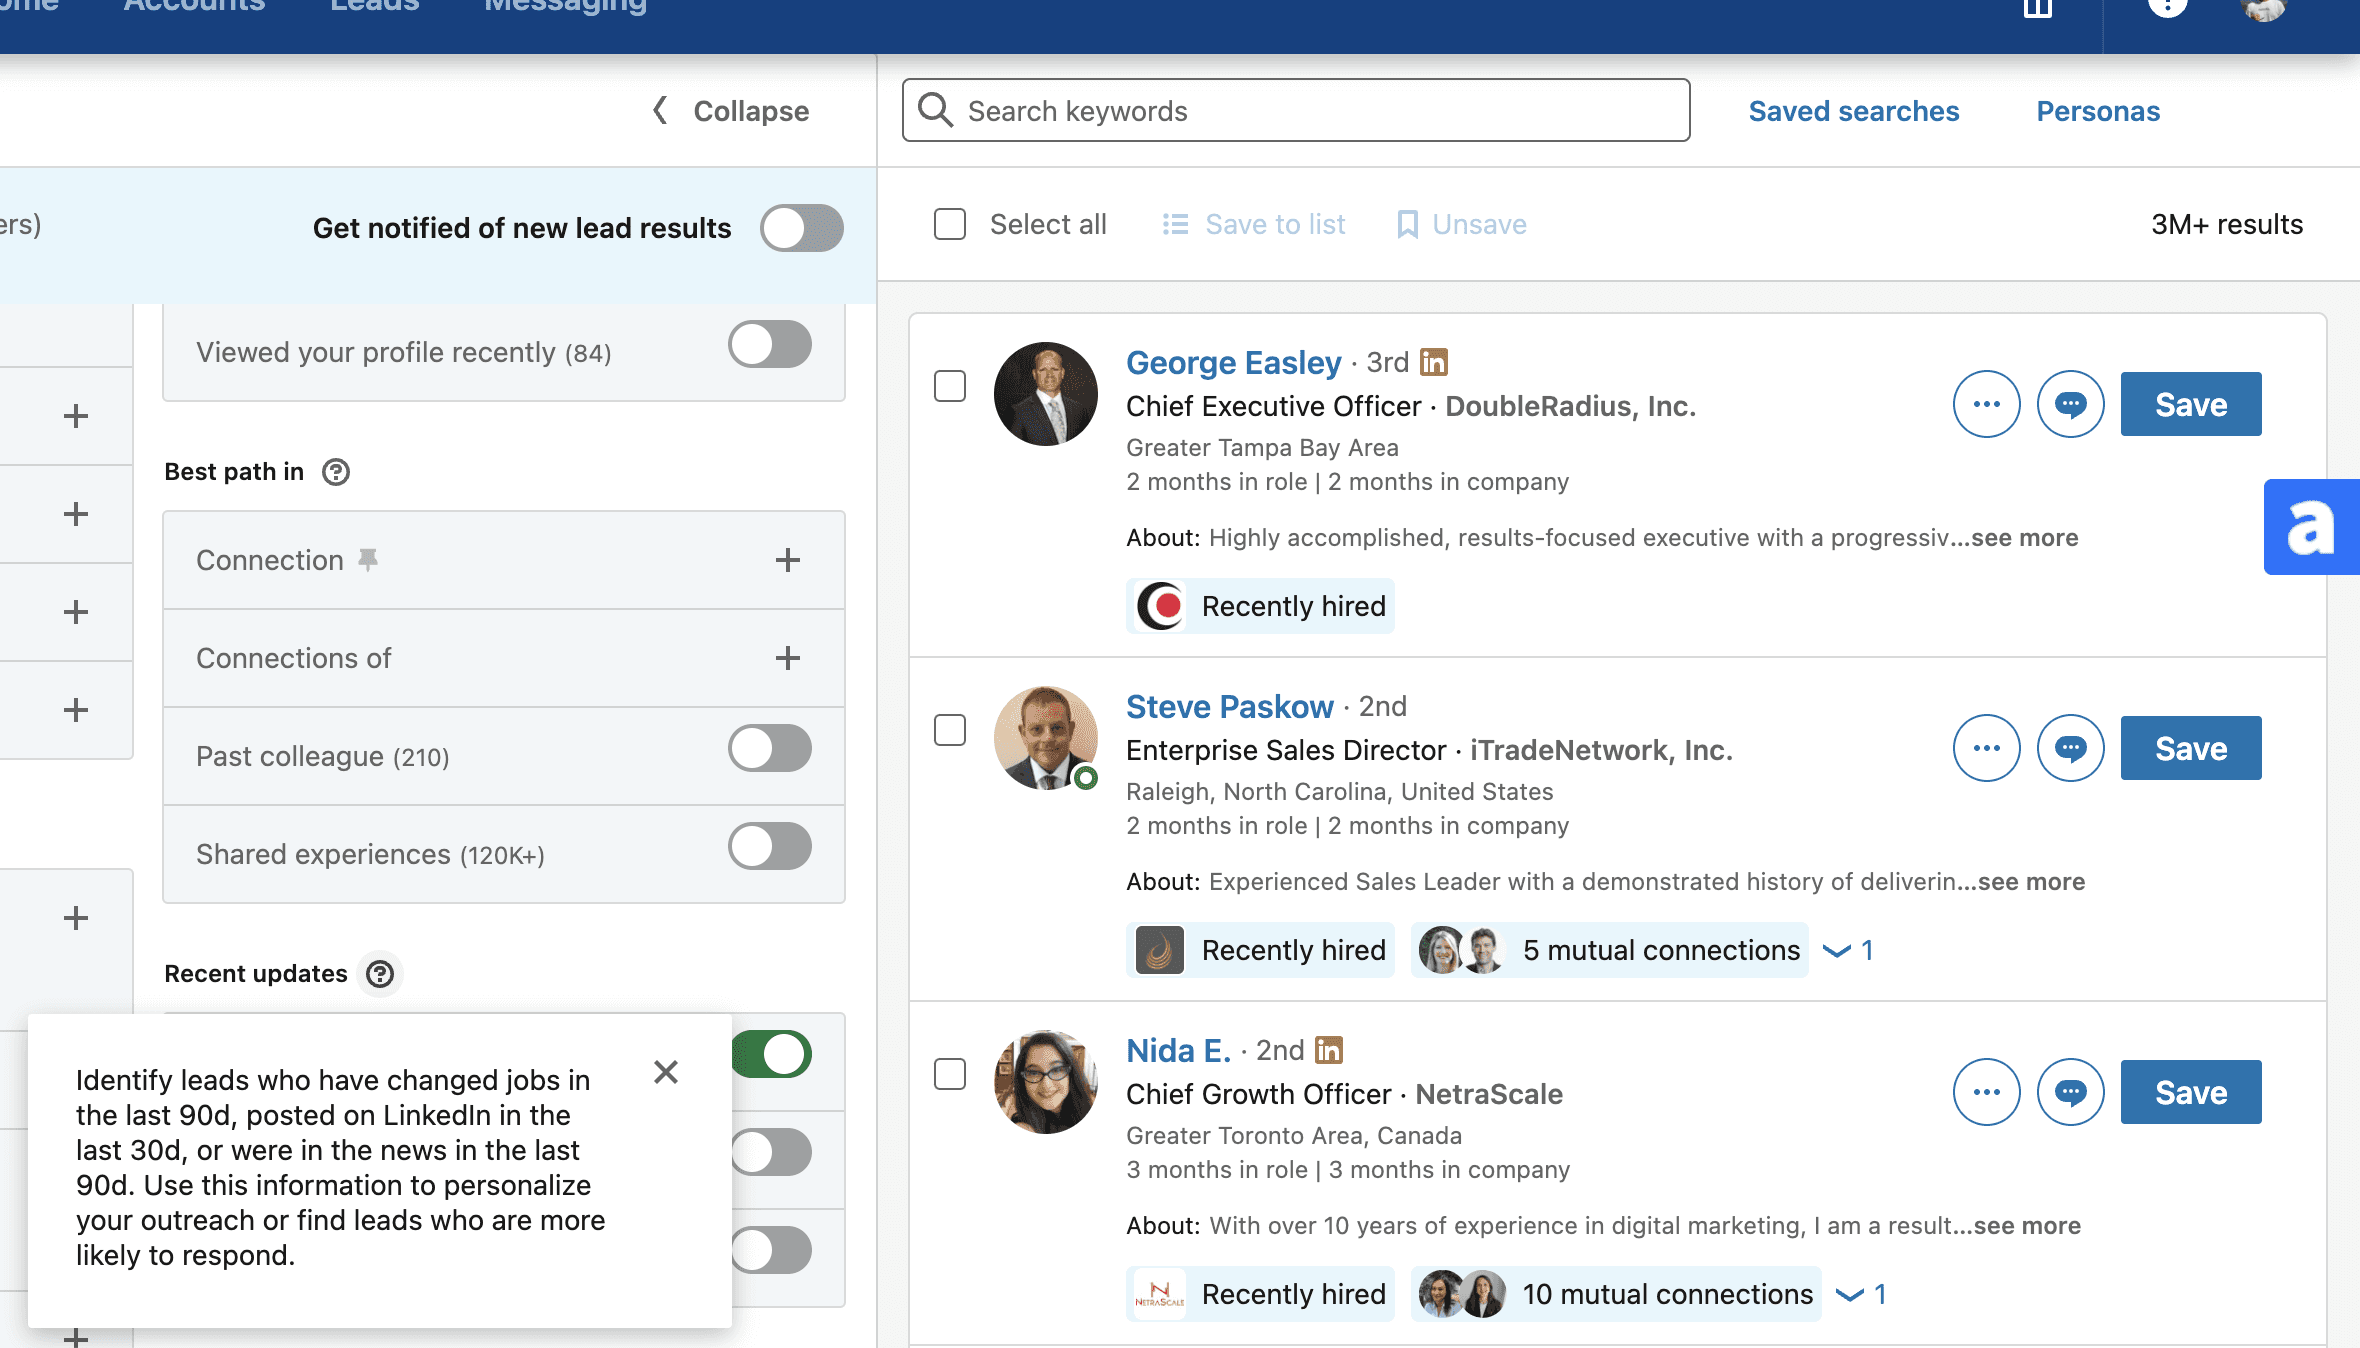Message George Easley via chat icon
The width and height of the screenshot is (2360, 1348).
(x=2071, y=404)
